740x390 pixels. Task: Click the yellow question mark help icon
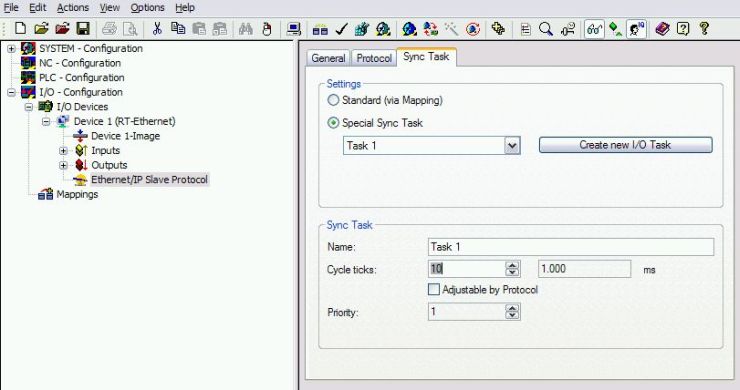704,29
